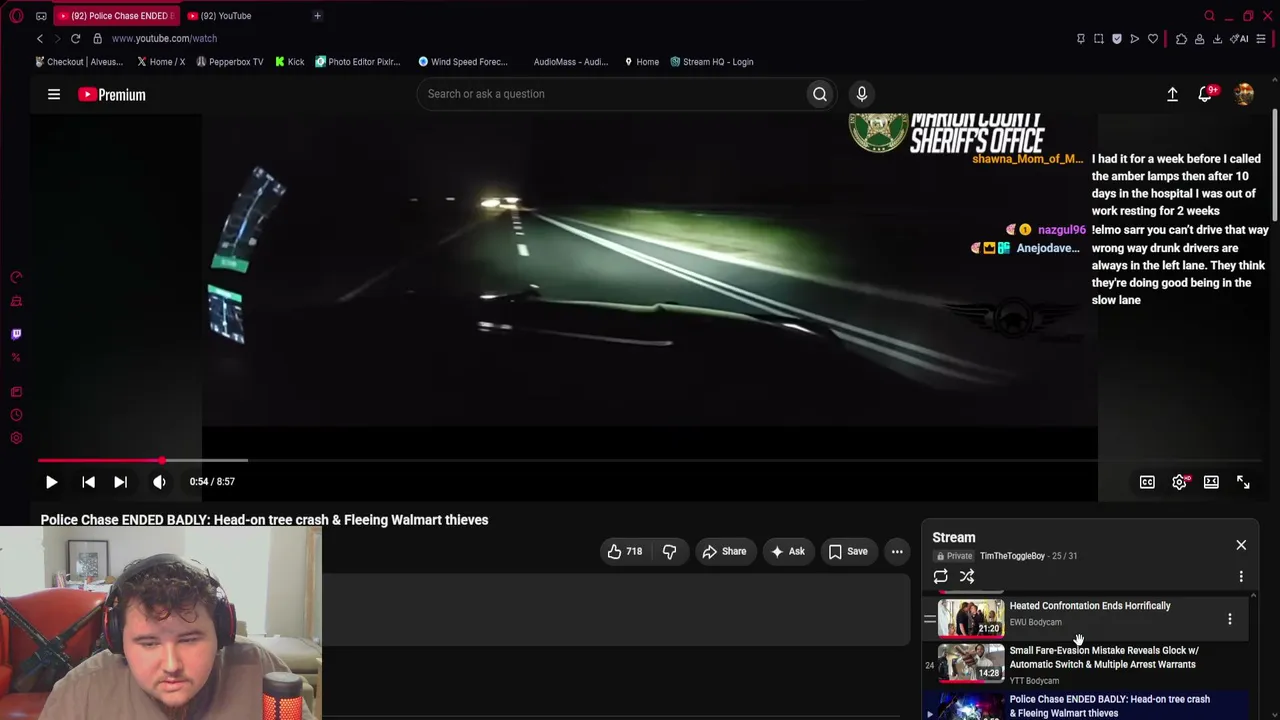Skip to the next playlist video
The image size is (1280, 720).
coord(120,482)
